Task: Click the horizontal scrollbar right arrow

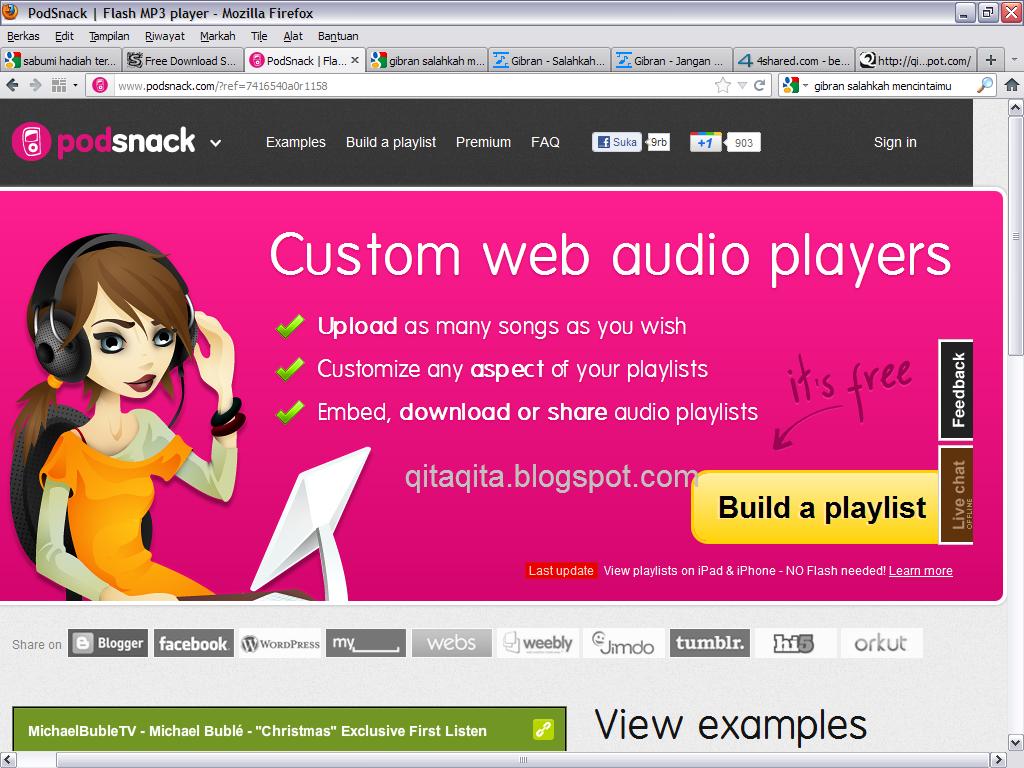Action: tap(999, 760)
